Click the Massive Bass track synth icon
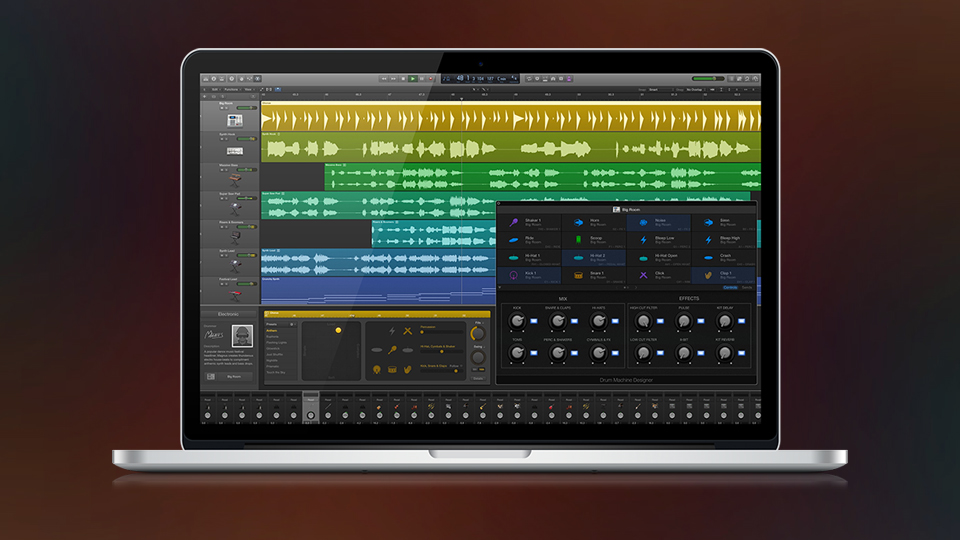The width and height of the screenshot is (960, 540). click(x=235, y=180)
